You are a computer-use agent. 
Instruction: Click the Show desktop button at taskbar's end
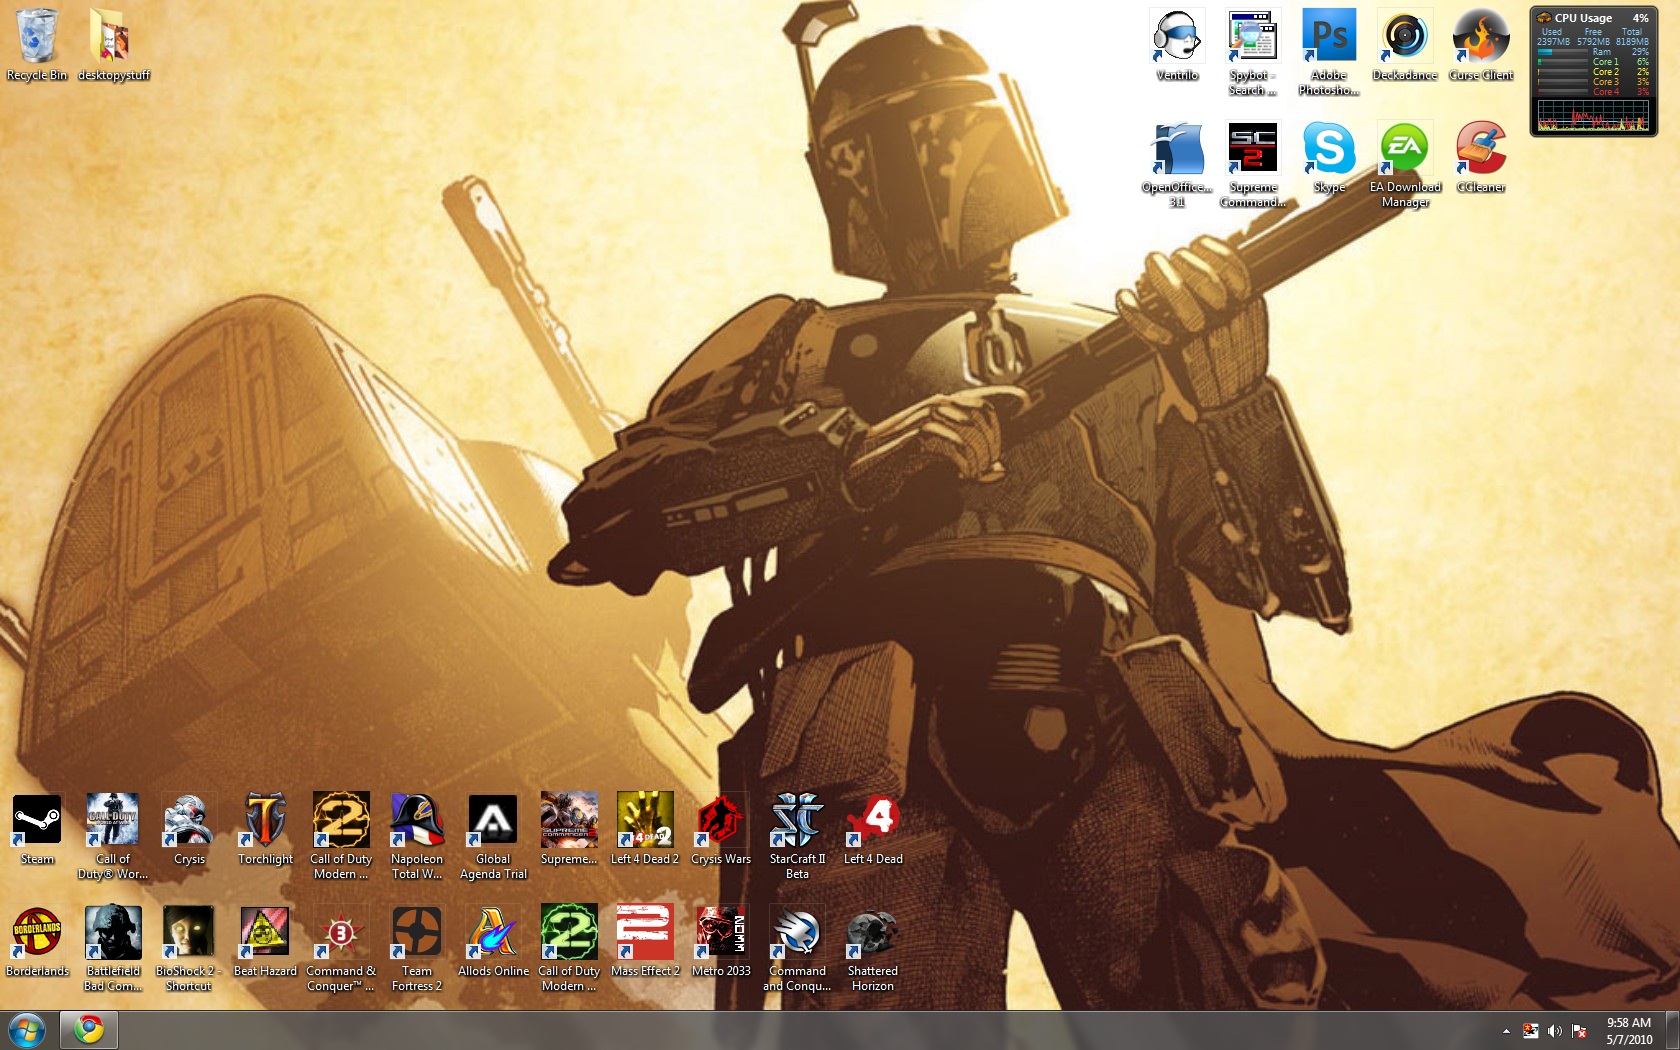click(1673, 1030)
